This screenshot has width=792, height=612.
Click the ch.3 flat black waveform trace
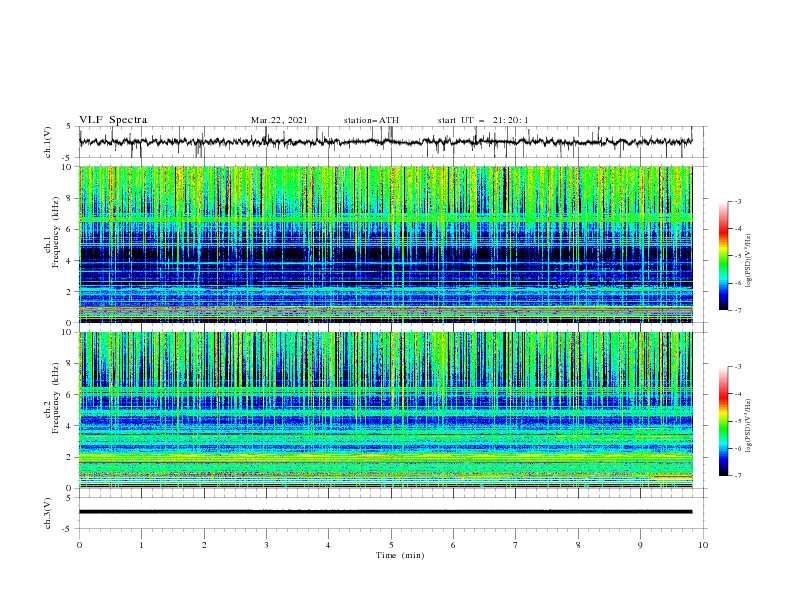[386, 512]
